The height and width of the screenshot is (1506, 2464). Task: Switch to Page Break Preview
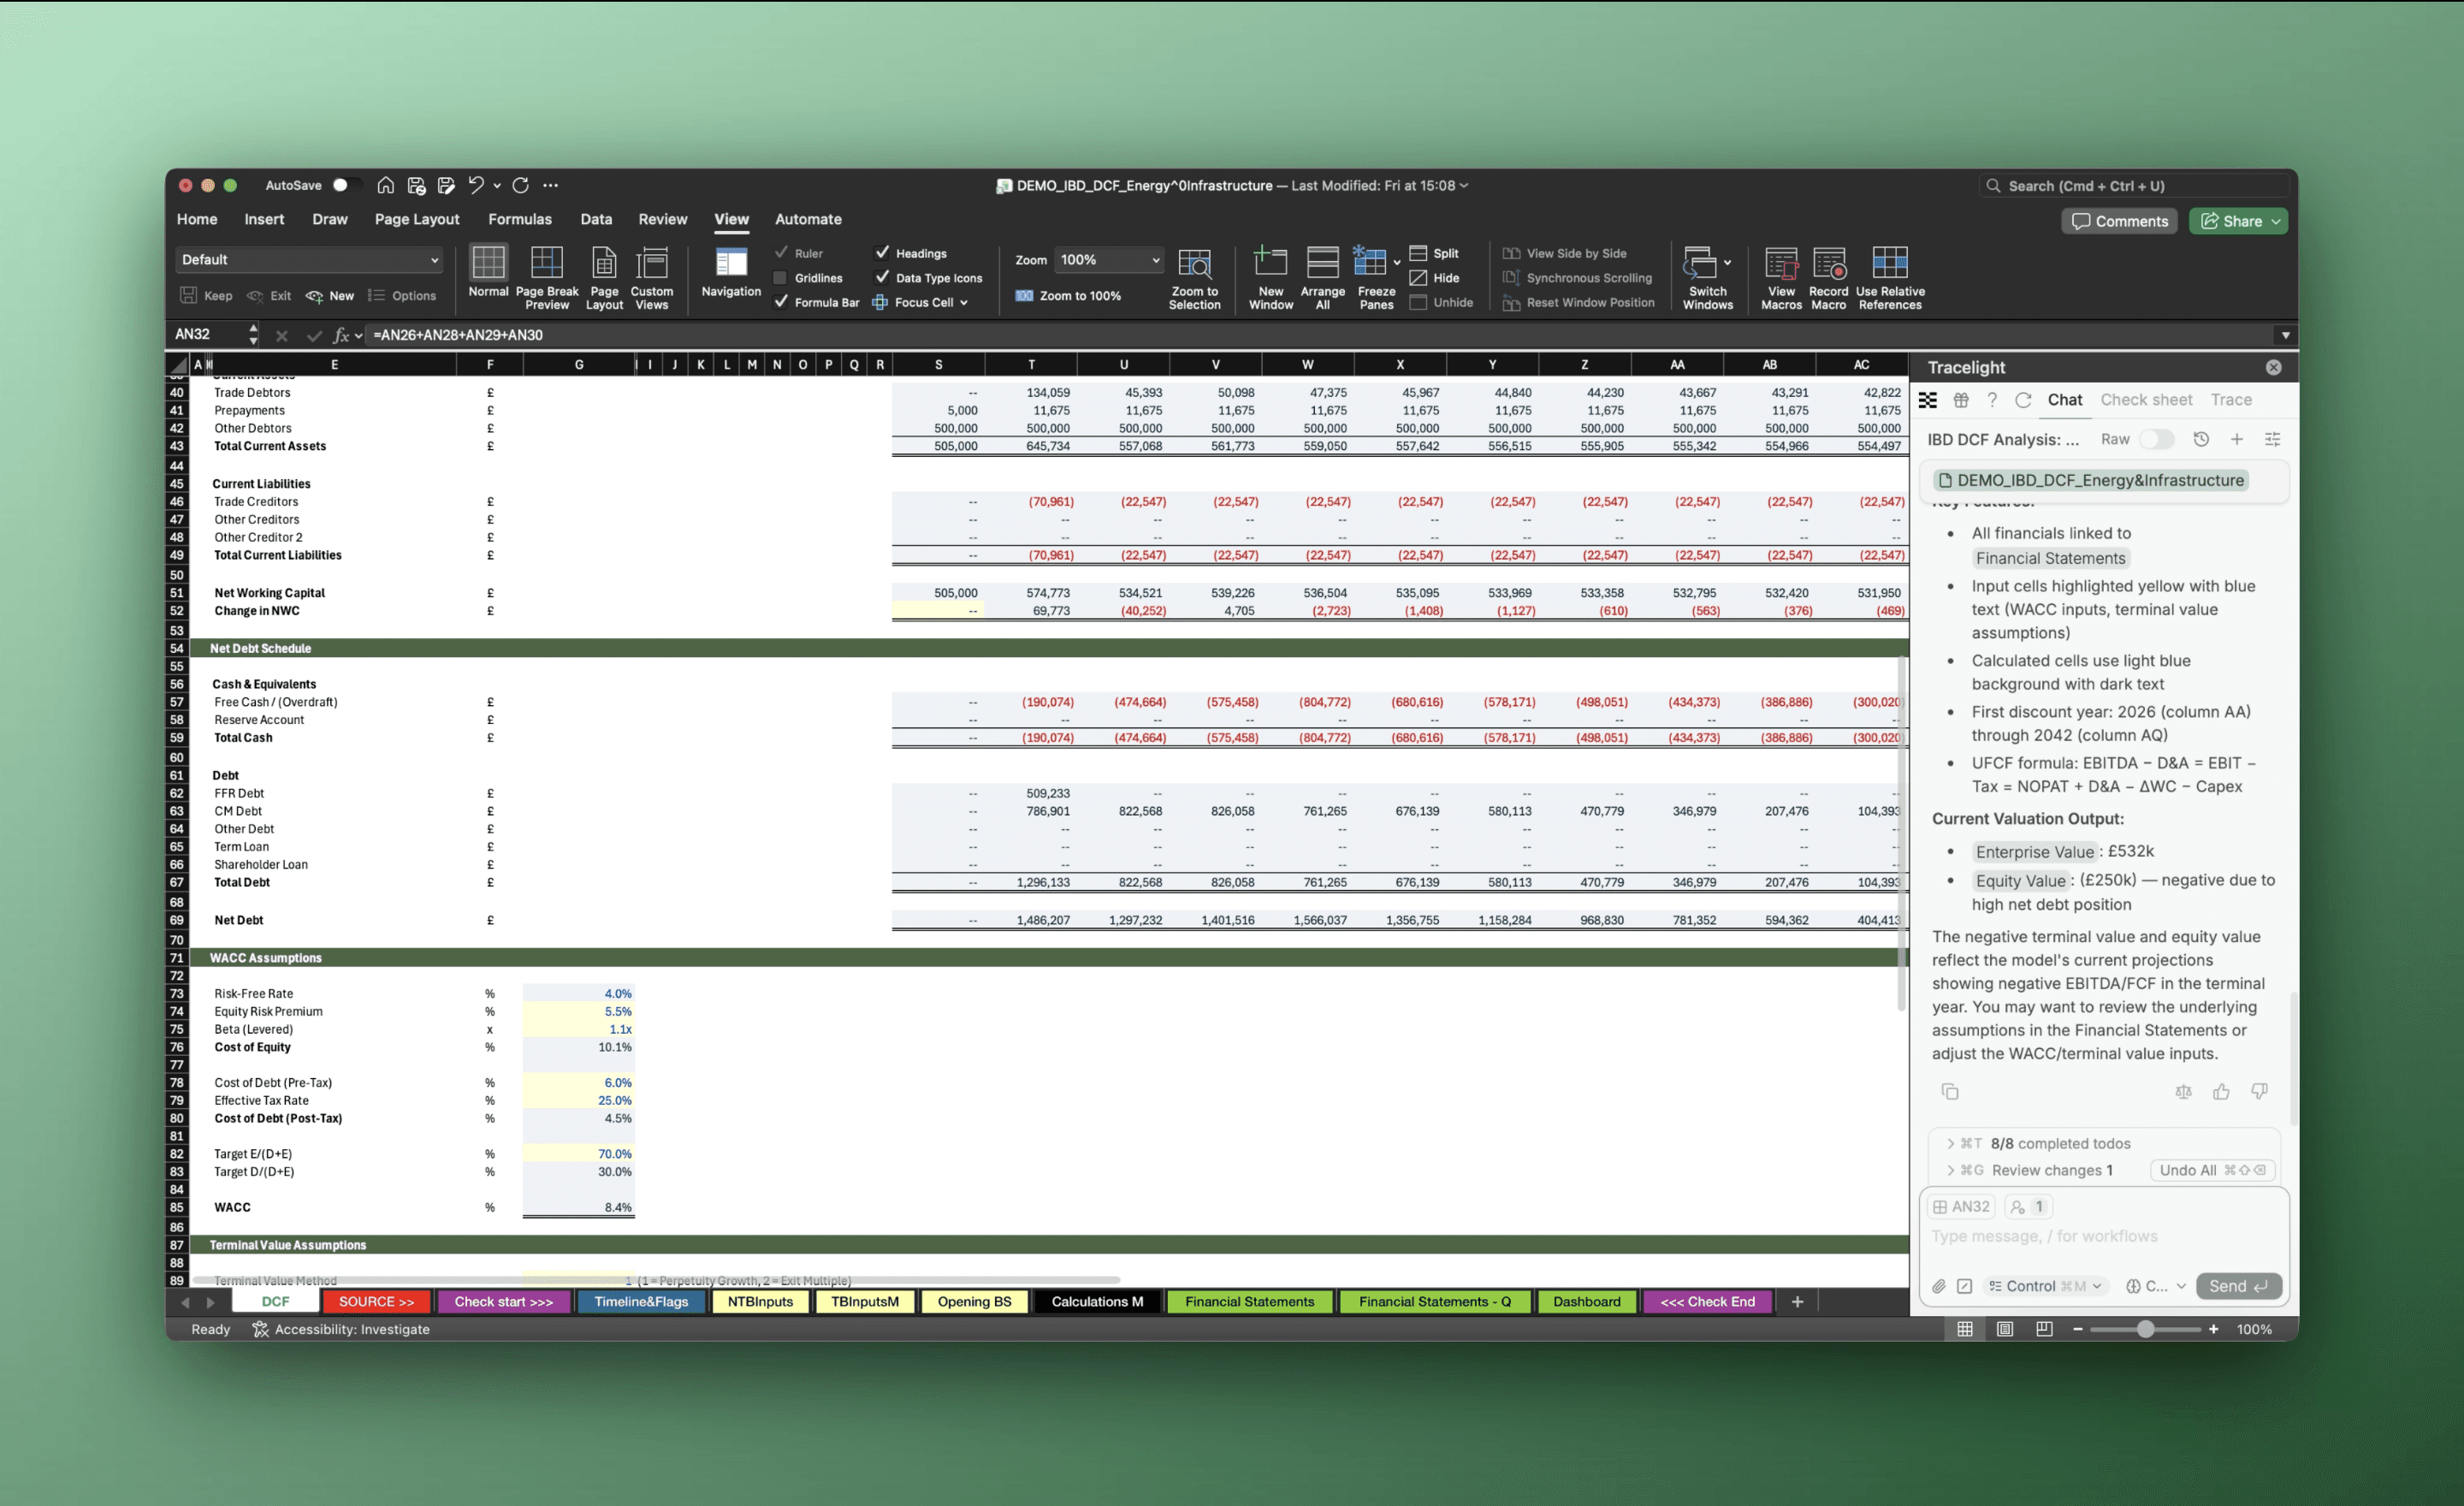546,264
